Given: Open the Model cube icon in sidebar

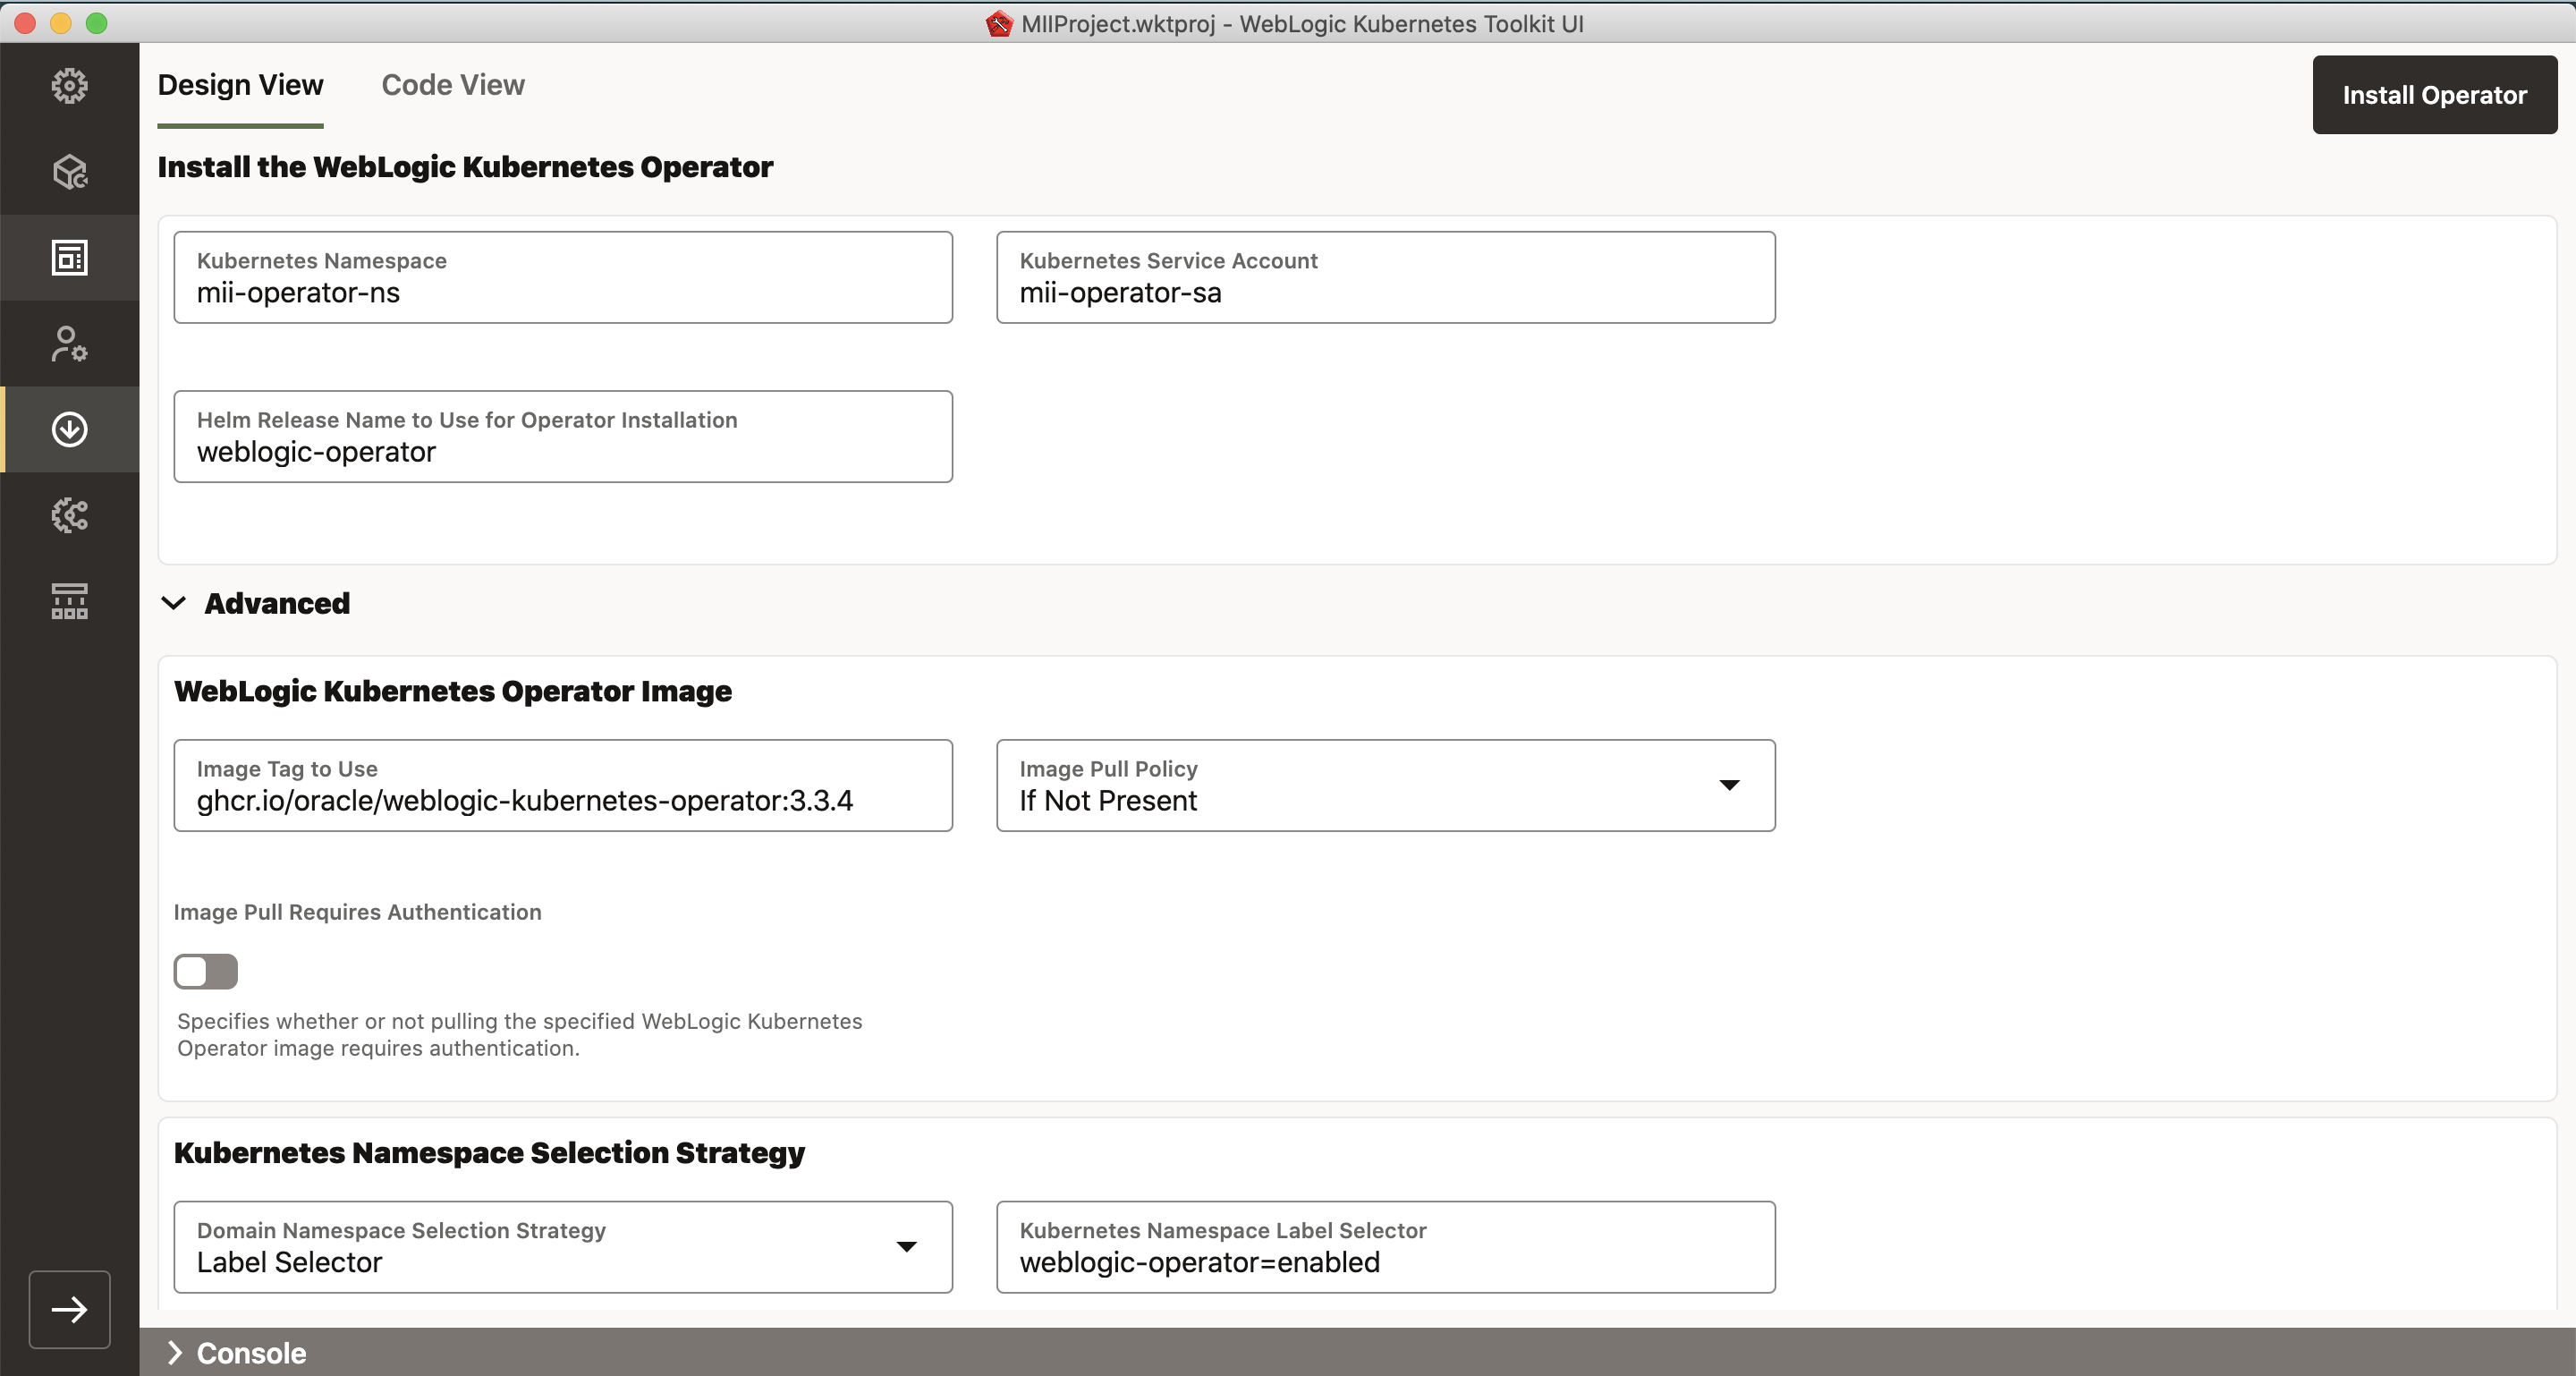Looking at the screenshot, I should tap(69, 172).
